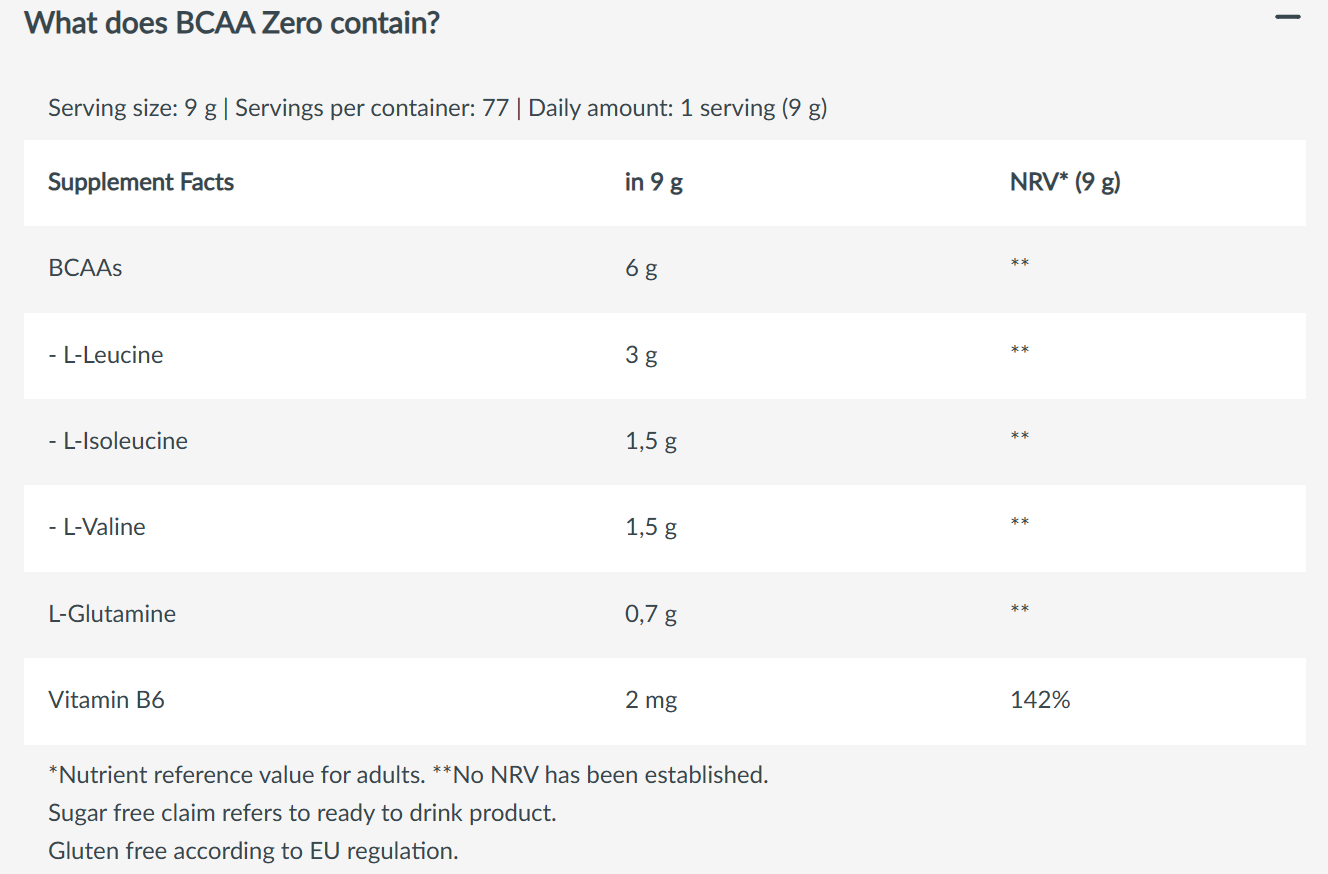The height and width of the screenshot is (874, 1328).
Task: Click the "in 9 g" column header
Action: [654, 182]
